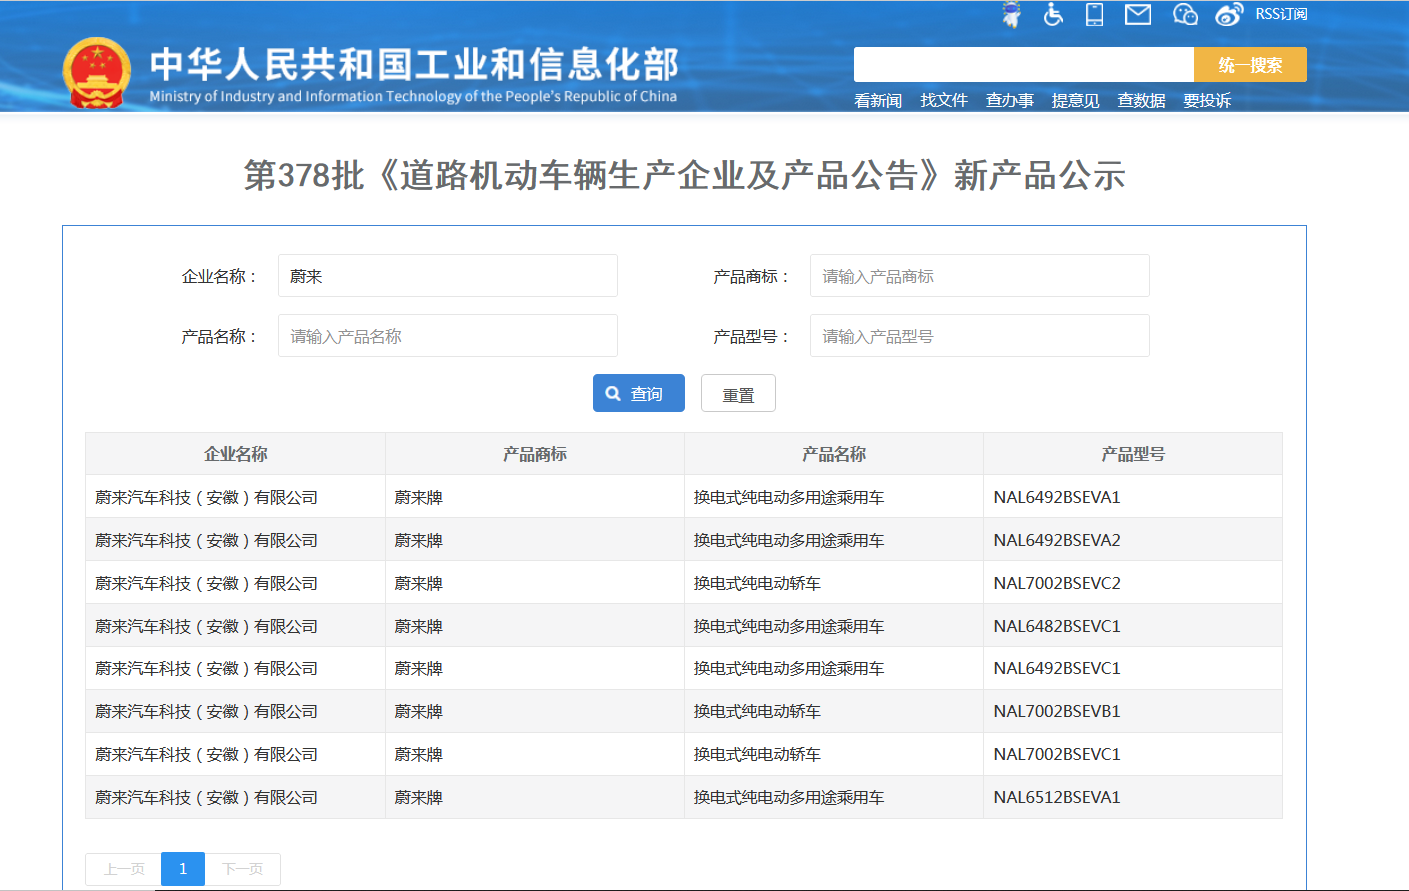Open the 找文件 menu item
Screen dimensions: 1409x891
[944, 100]
